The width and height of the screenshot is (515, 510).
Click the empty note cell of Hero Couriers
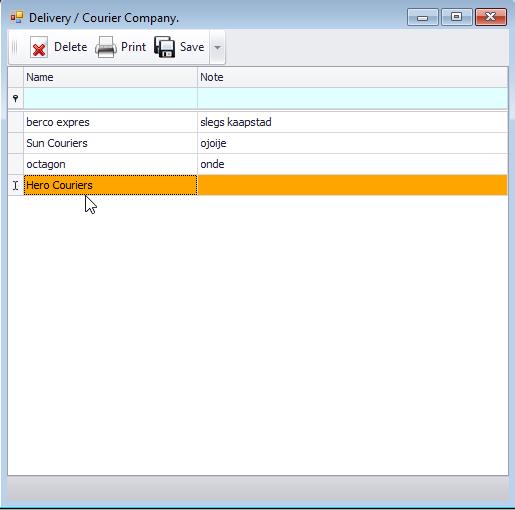[x=353, y=185]
